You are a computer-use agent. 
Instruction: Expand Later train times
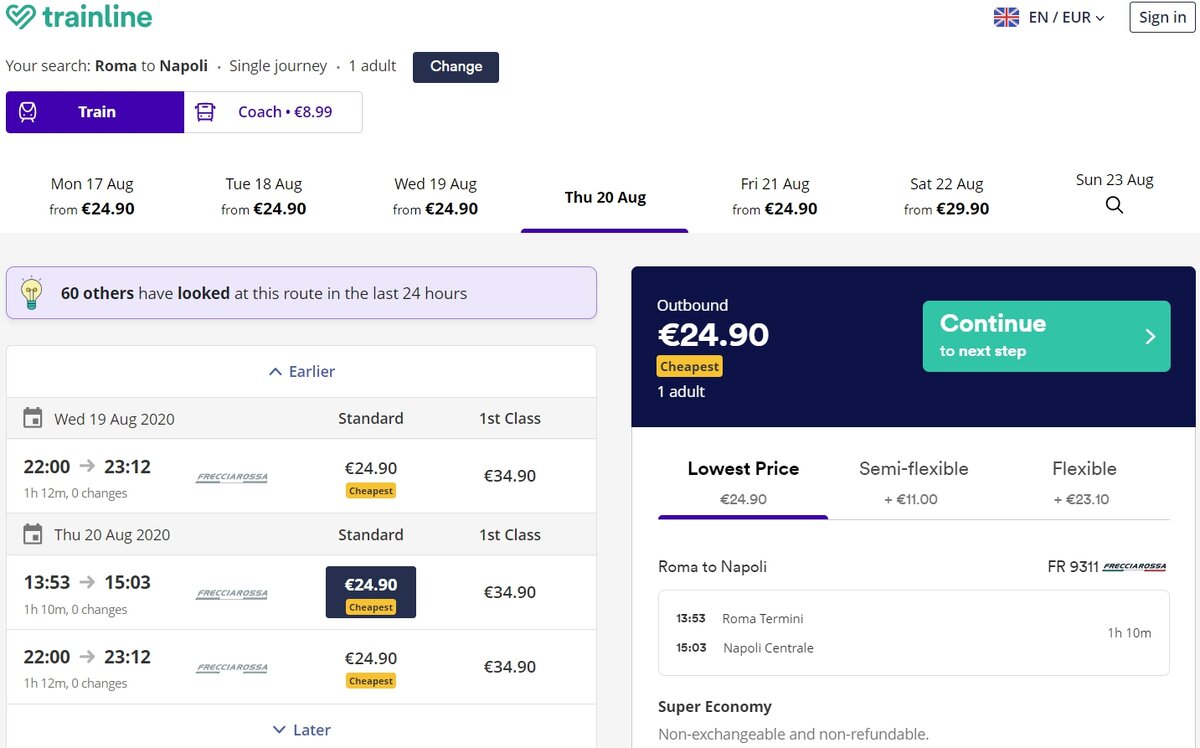[x=302, y=730]
